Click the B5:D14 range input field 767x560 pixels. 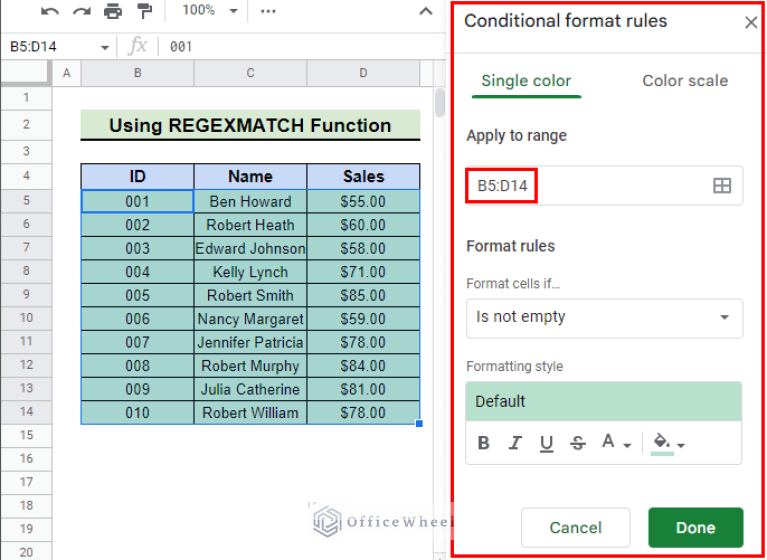tap(590, 186)
